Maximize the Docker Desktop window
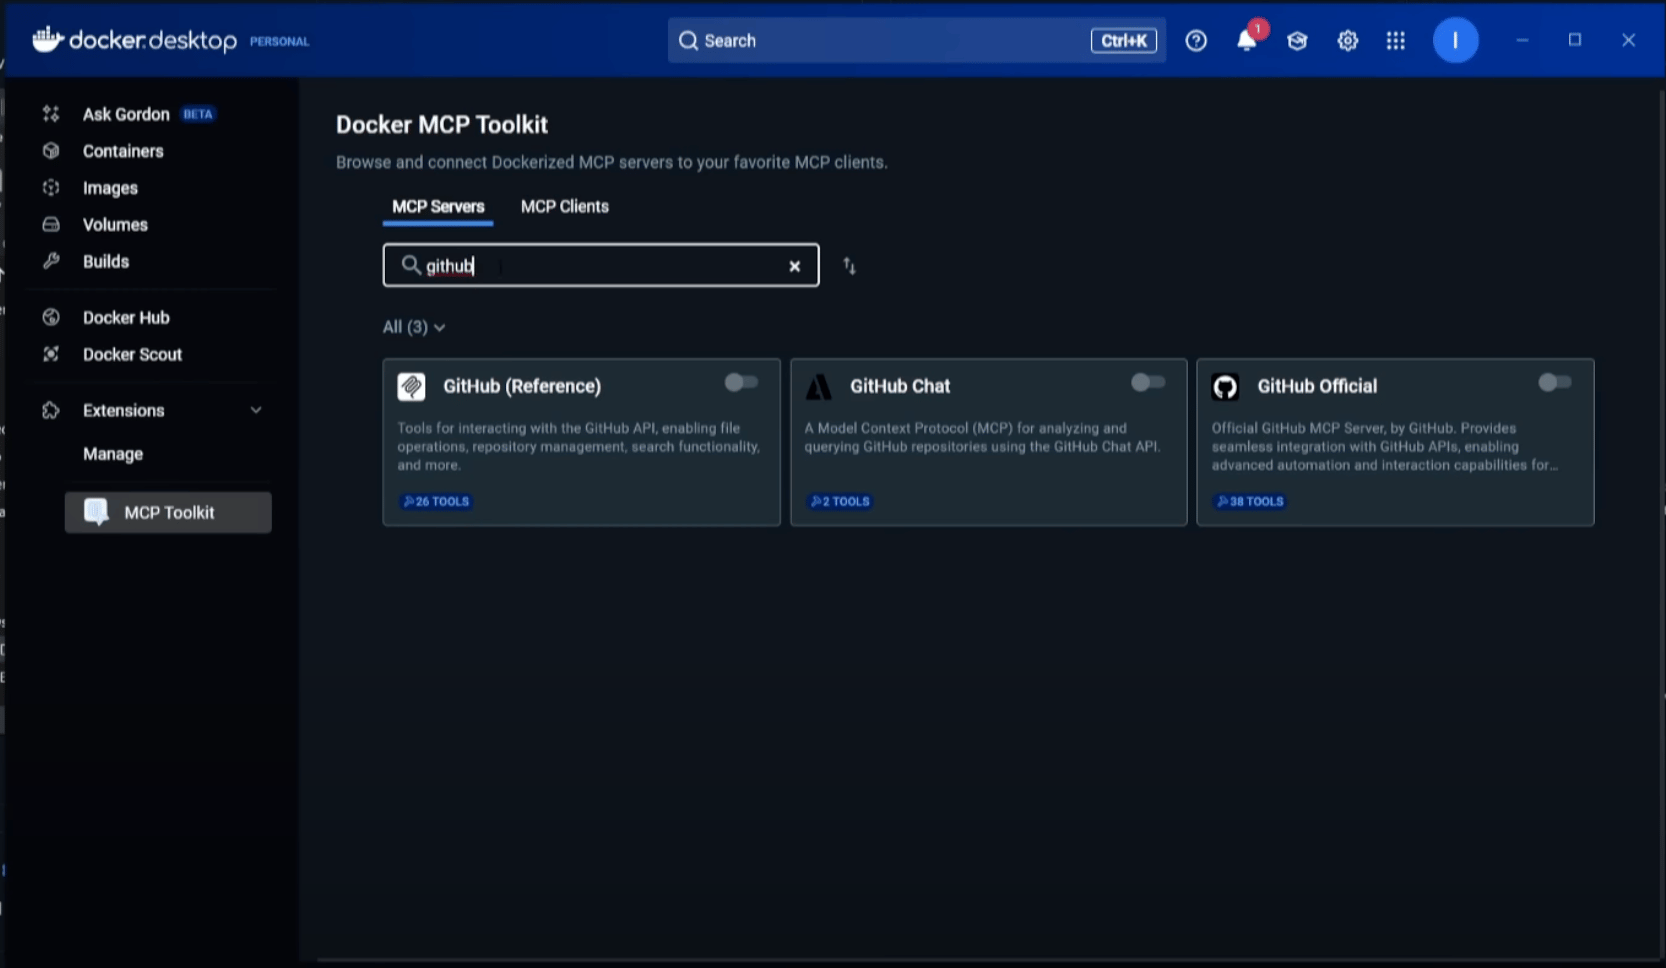Viewport: 1666px width, 968px height. (1575, 41)
